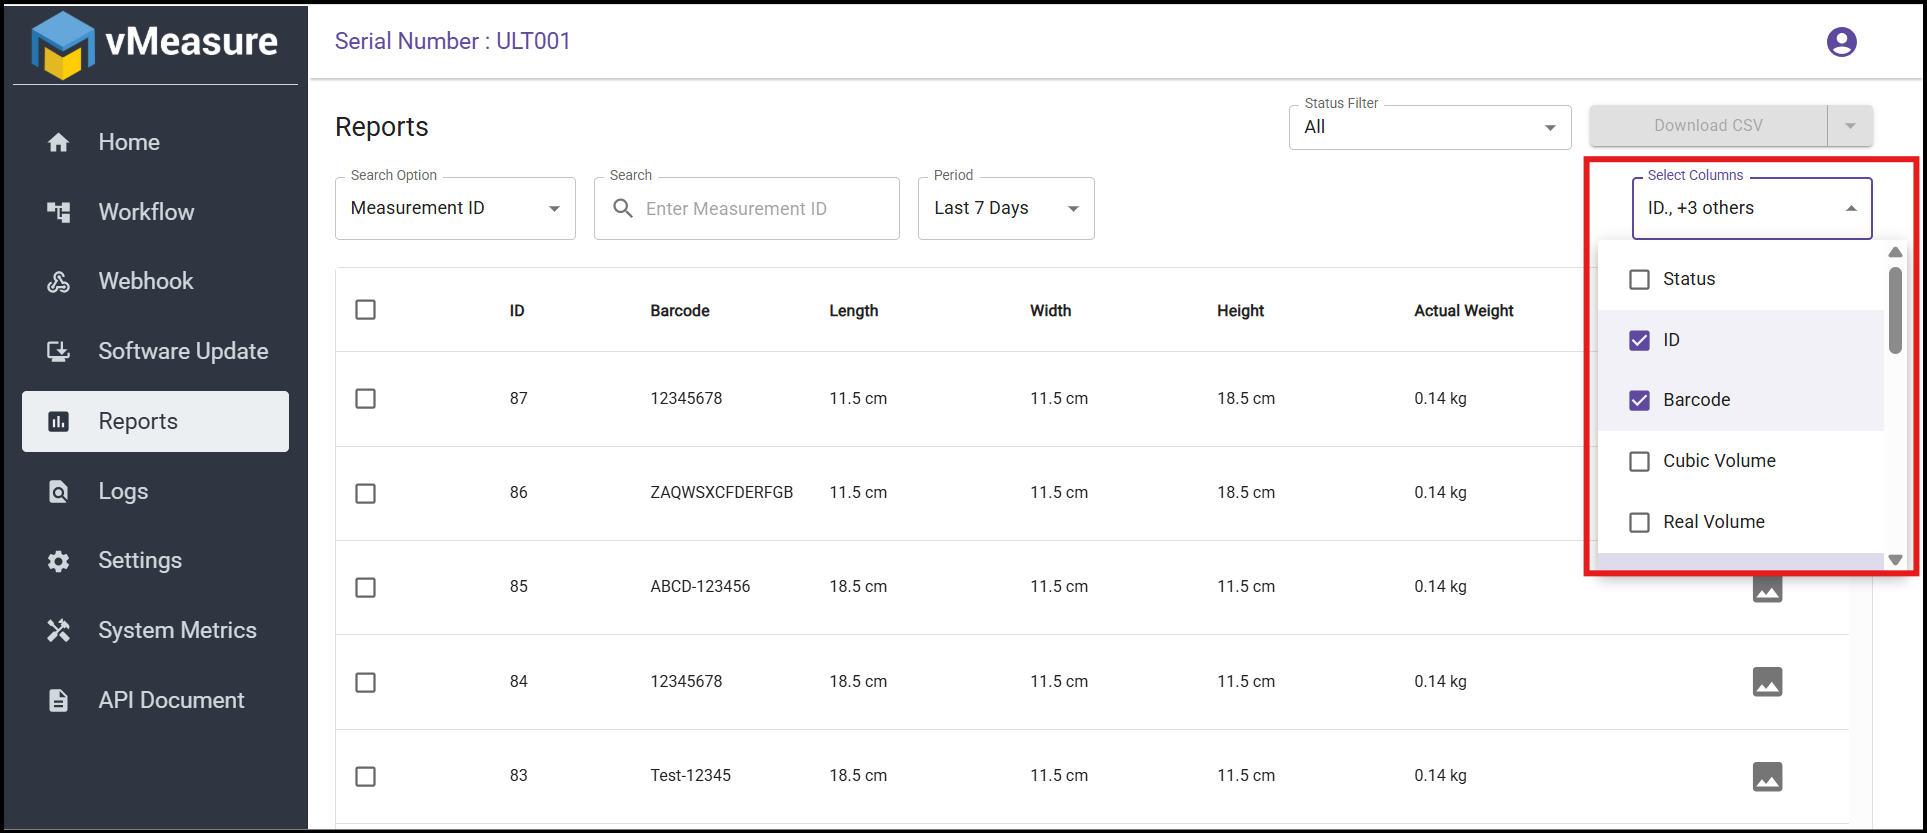Go to Home in the sidebar

pos(155,142)
